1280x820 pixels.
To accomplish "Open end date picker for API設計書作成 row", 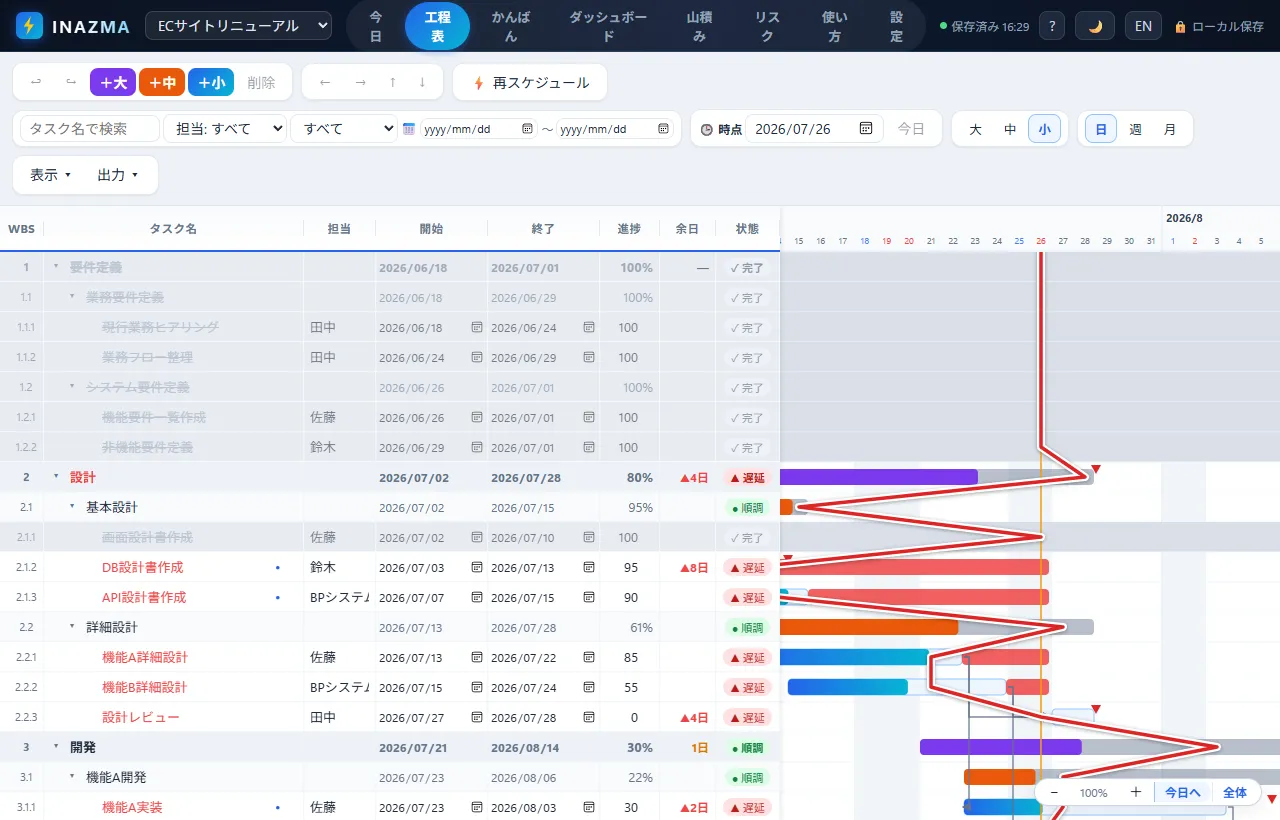I will point(589,597).
